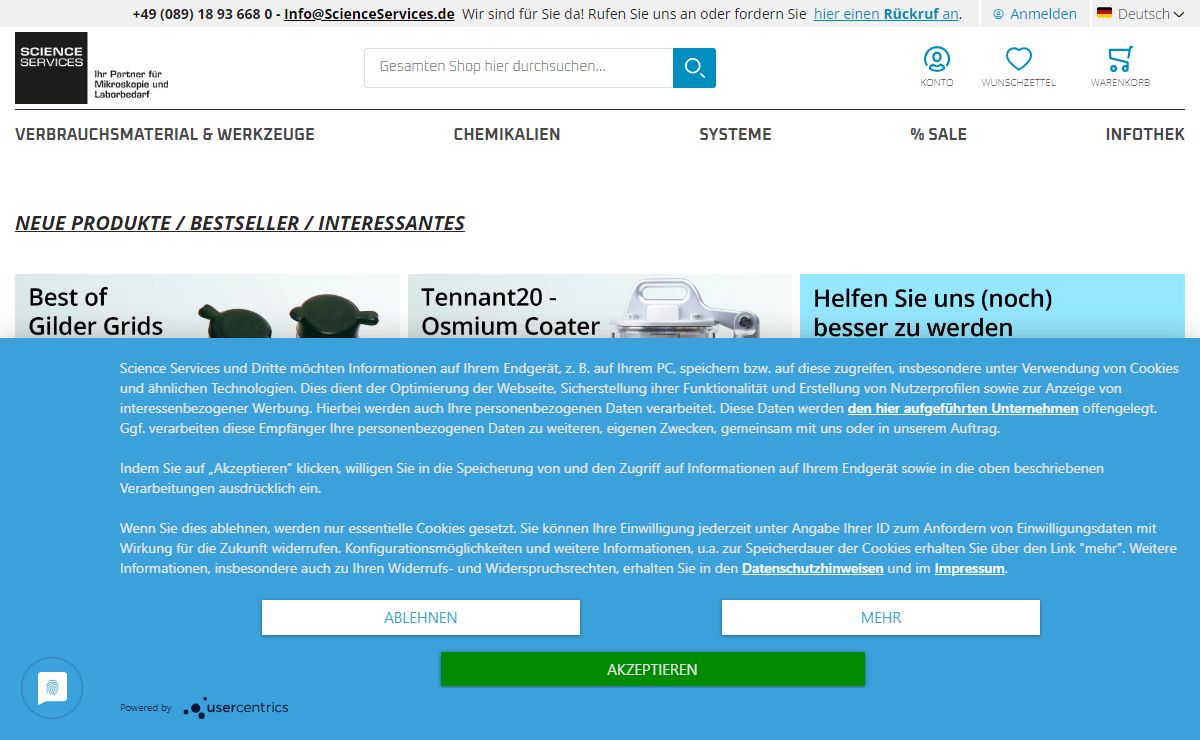This screenshot has height=740, width=1200.
Task: Open 'den hier aufgeführten Unternehmen' link
Action: pyautogui.click(x=963, y=408)
